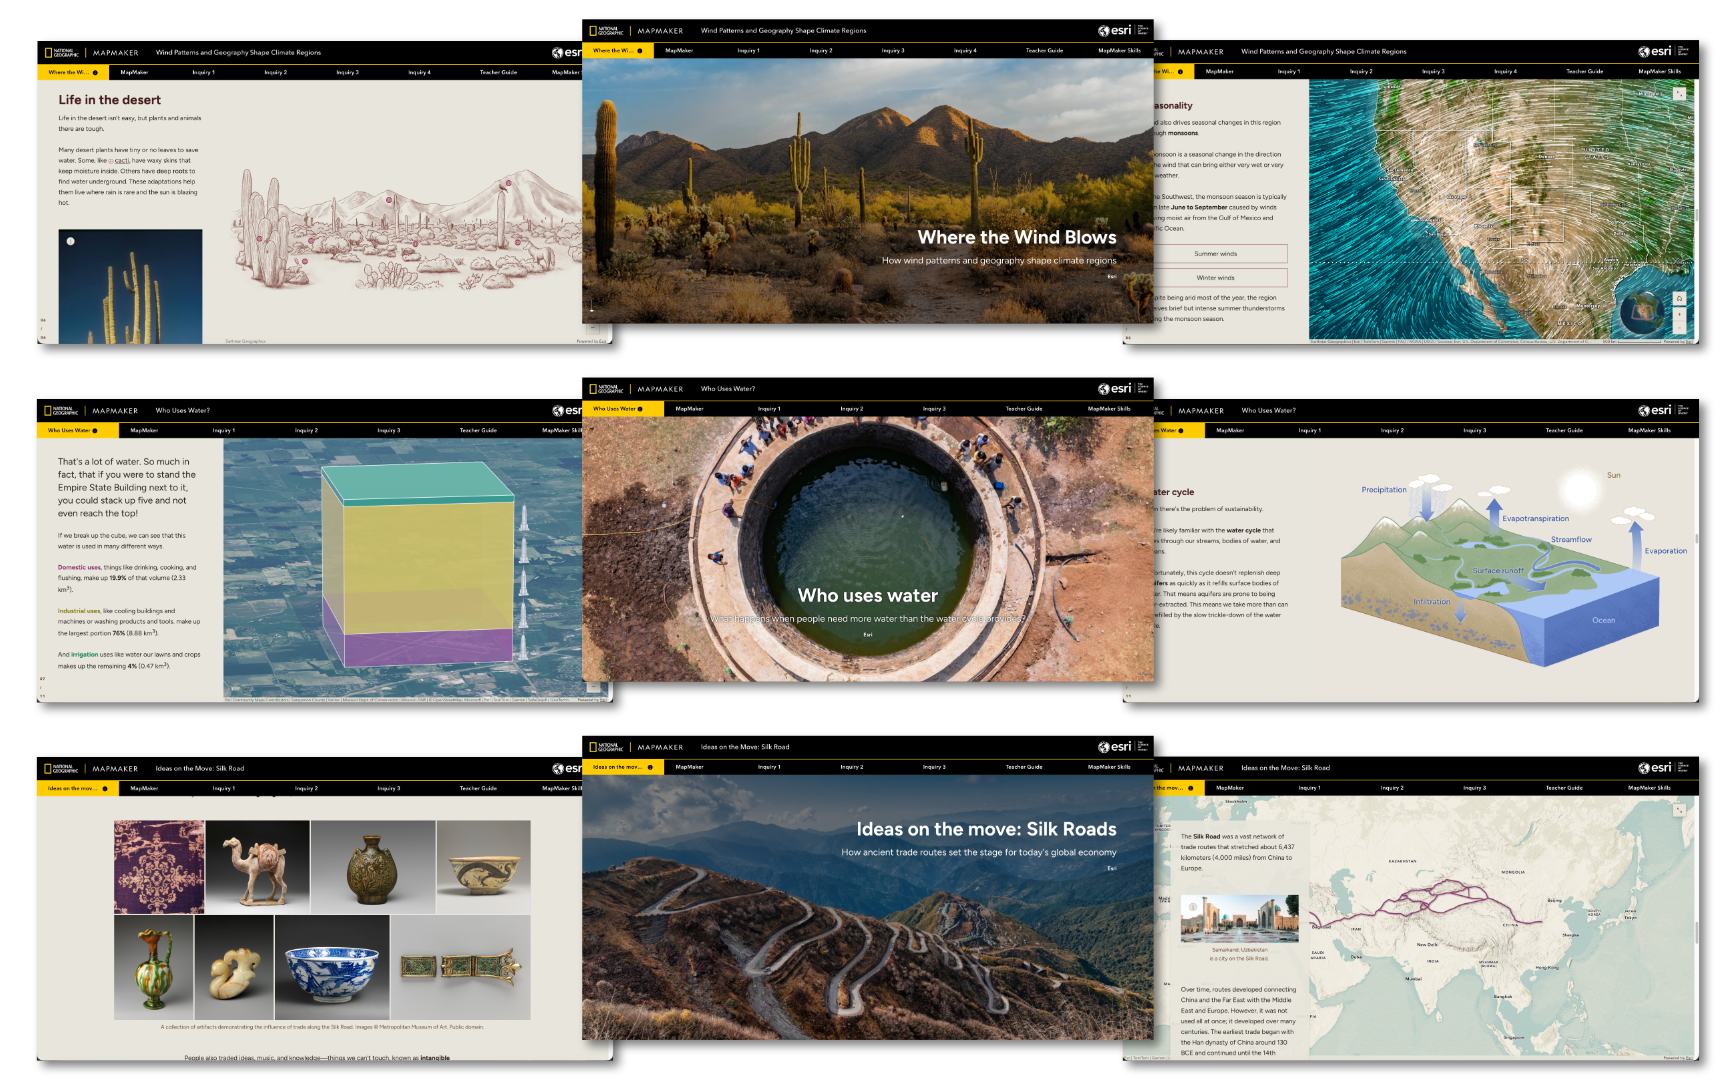Click National Geographic logo in Where the Wind Blows cover
Screen dimensions: 1736x1080
click(x=606, y=30)
